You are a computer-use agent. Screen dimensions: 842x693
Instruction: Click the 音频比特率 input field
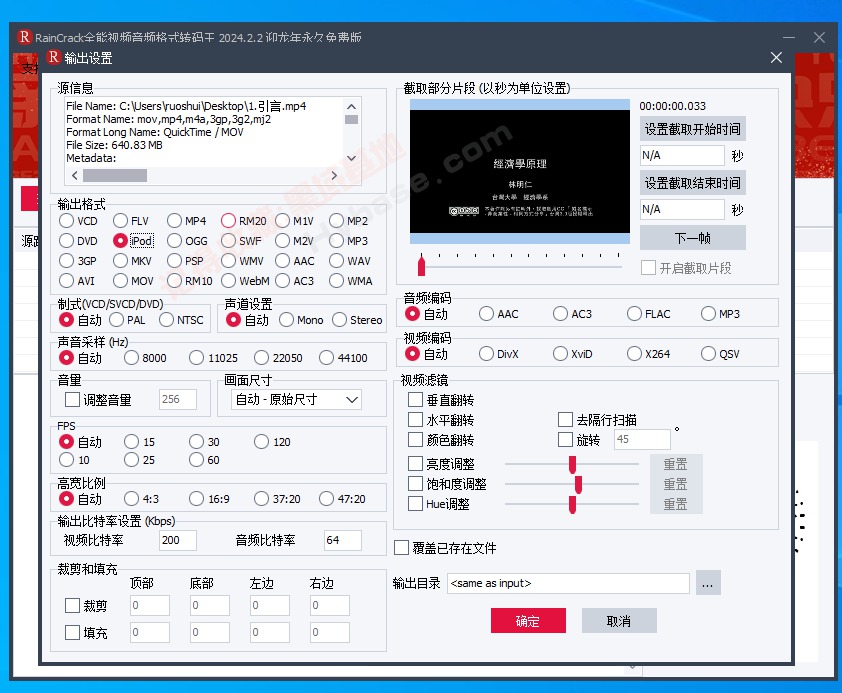(343, 540)
